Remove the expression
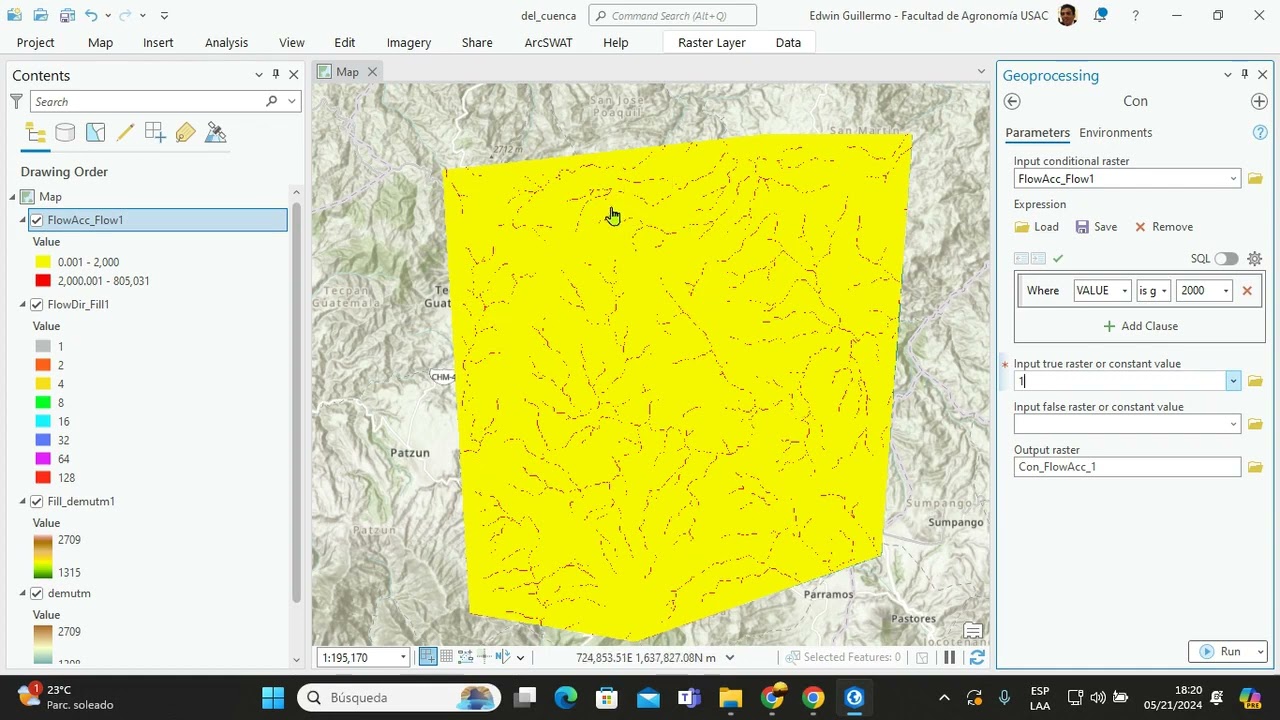 tap(1163, 227)
